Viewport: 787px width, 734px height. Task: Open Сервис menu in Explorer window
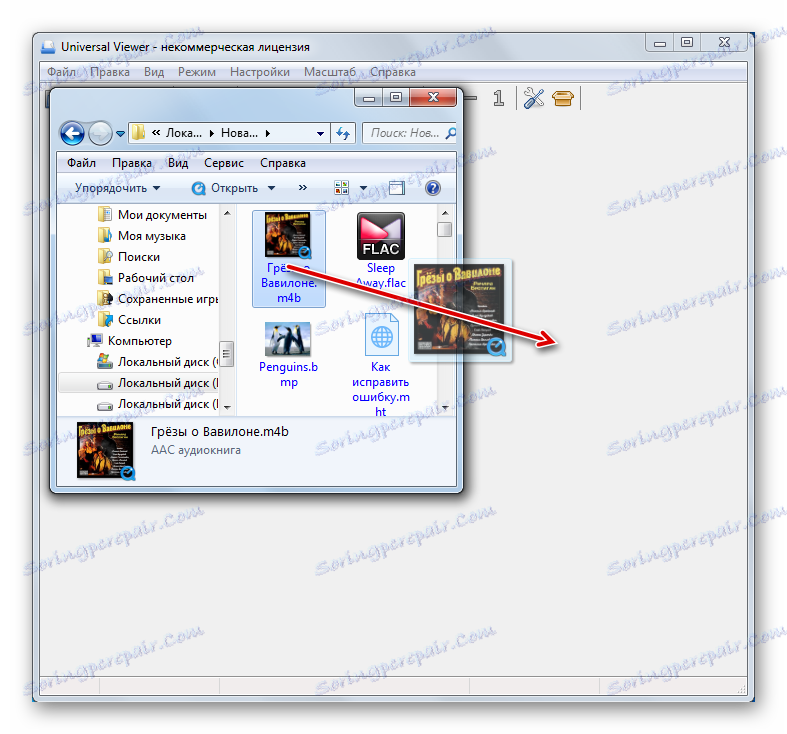tap(224, 163)
